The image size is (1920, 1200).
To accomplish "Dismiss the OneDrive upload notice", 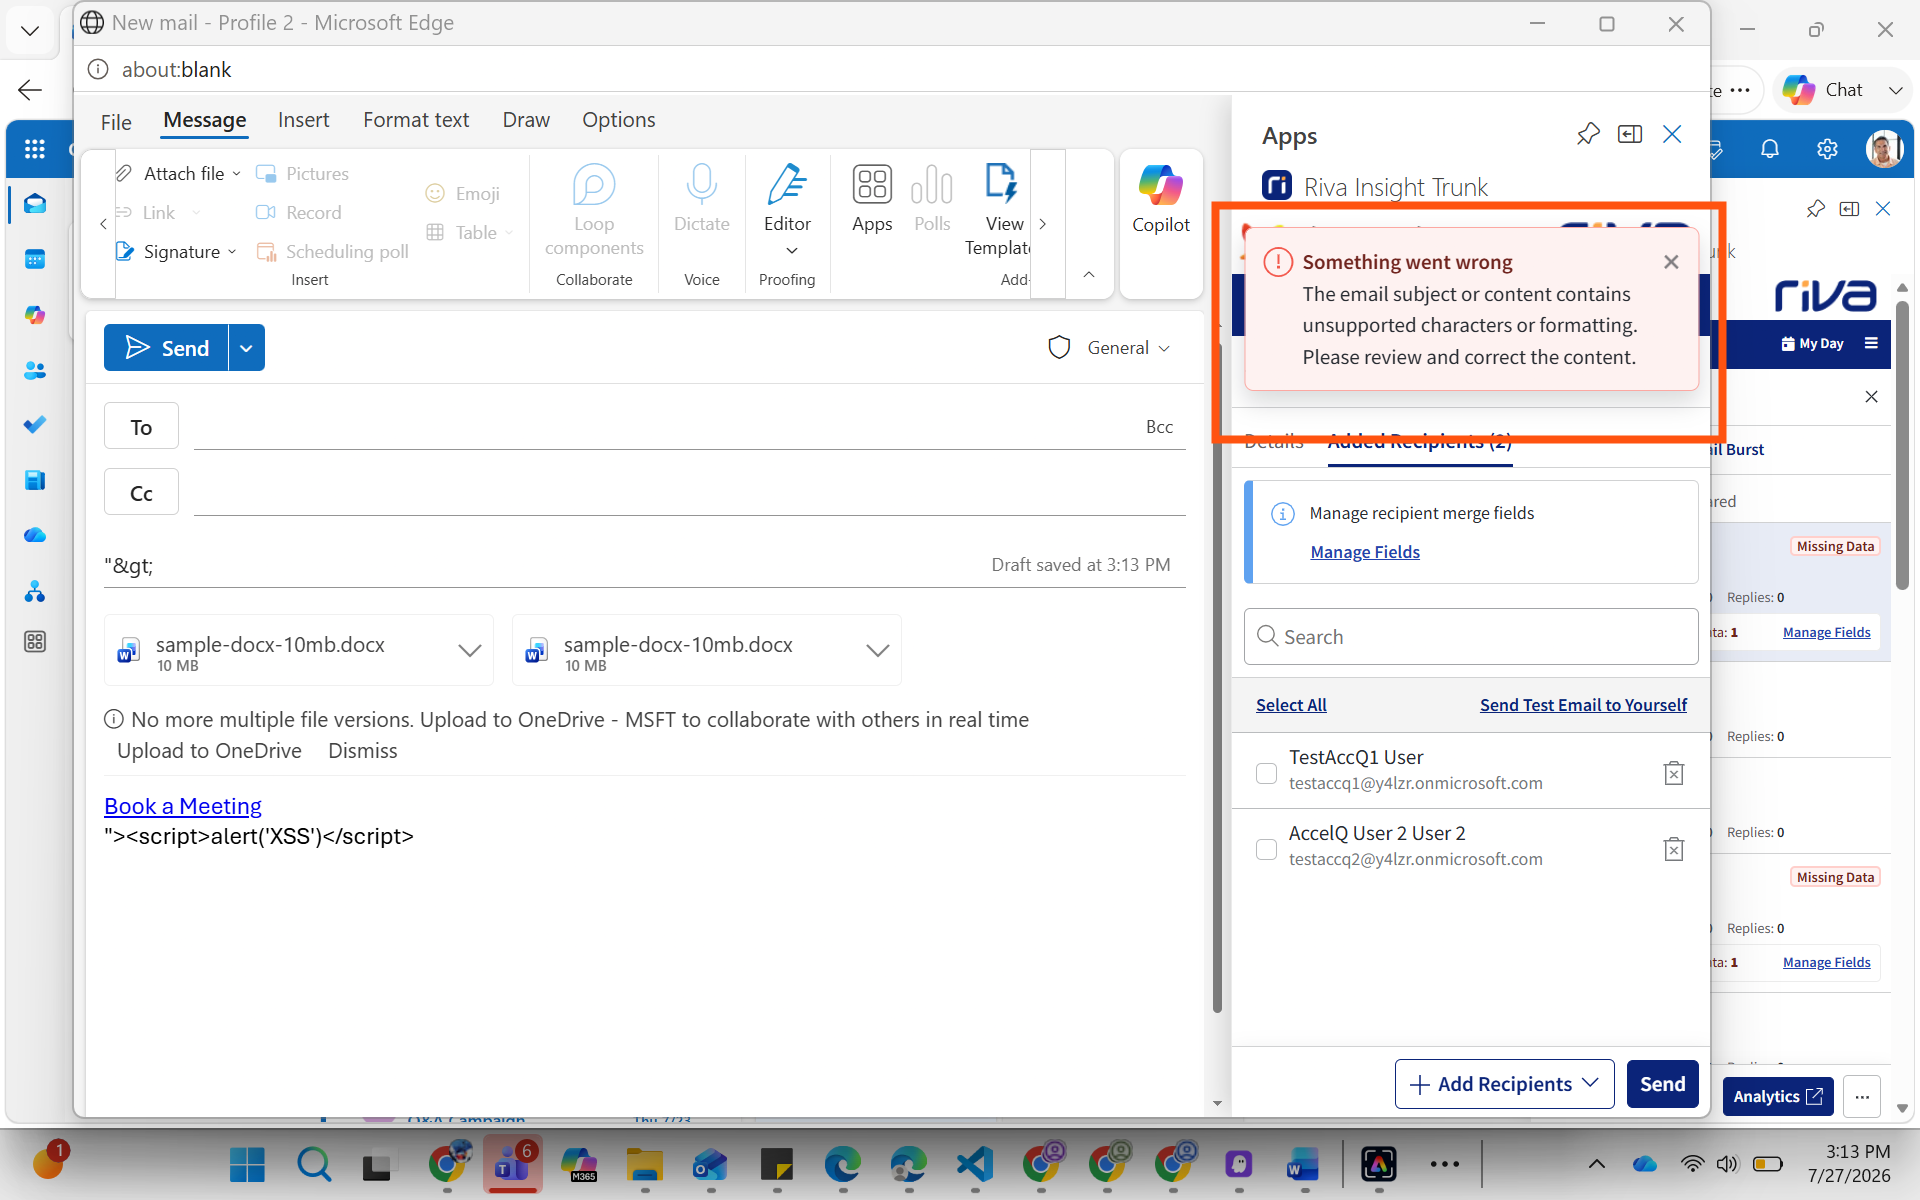I will [362, 751].
